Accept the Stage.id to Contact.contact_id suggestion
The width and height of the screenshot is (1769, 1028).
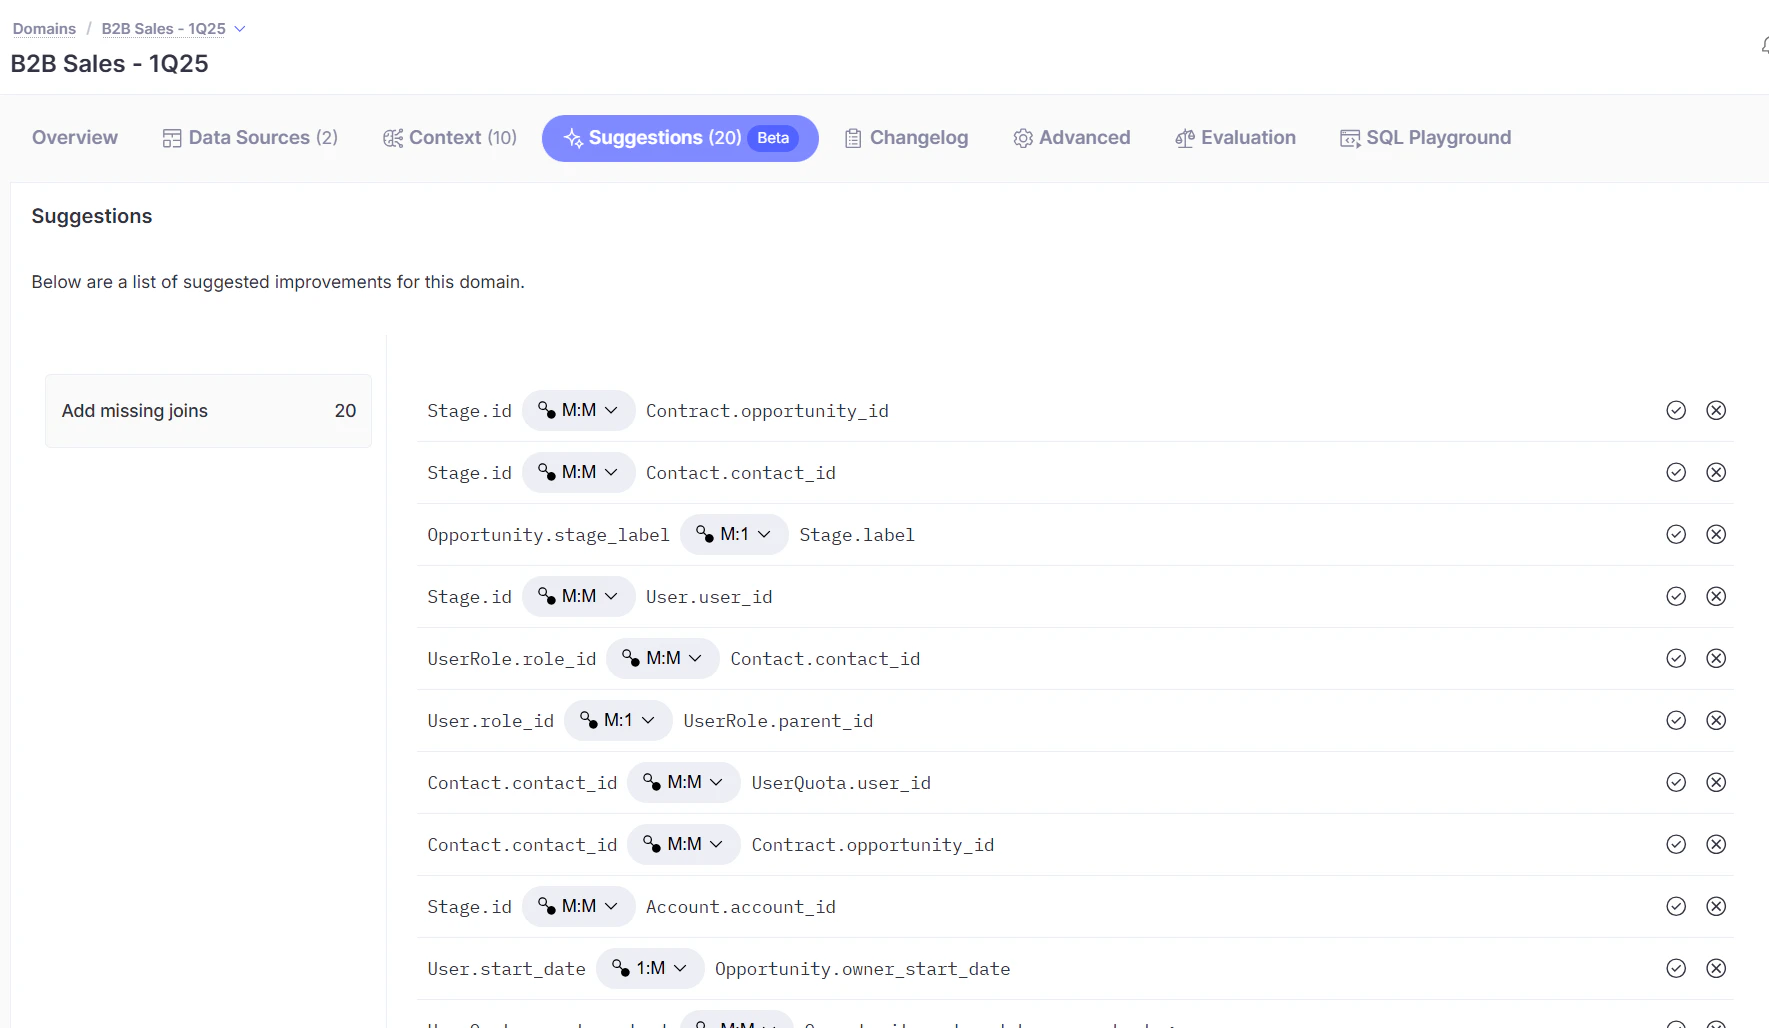(1676, 472)
